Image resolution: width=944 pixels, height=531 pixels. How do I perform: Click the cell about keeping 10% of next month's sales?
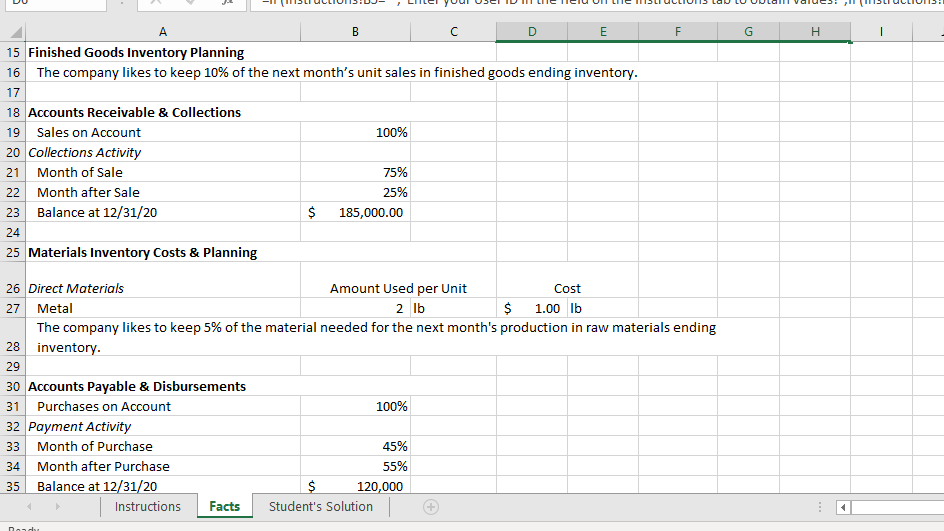pyautogui.click(x=337, y=72)
